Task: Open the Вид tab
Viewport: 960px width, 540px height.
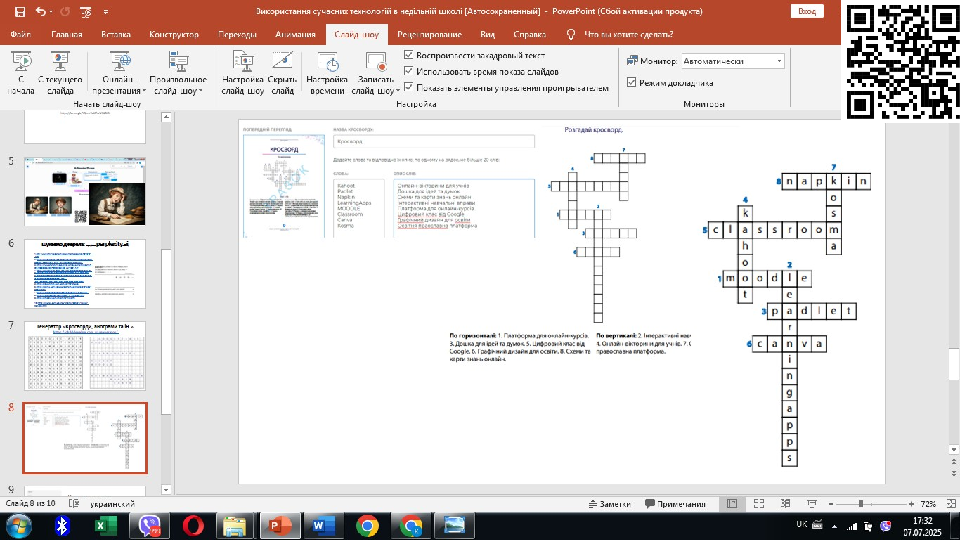Action: coord(487,34)
